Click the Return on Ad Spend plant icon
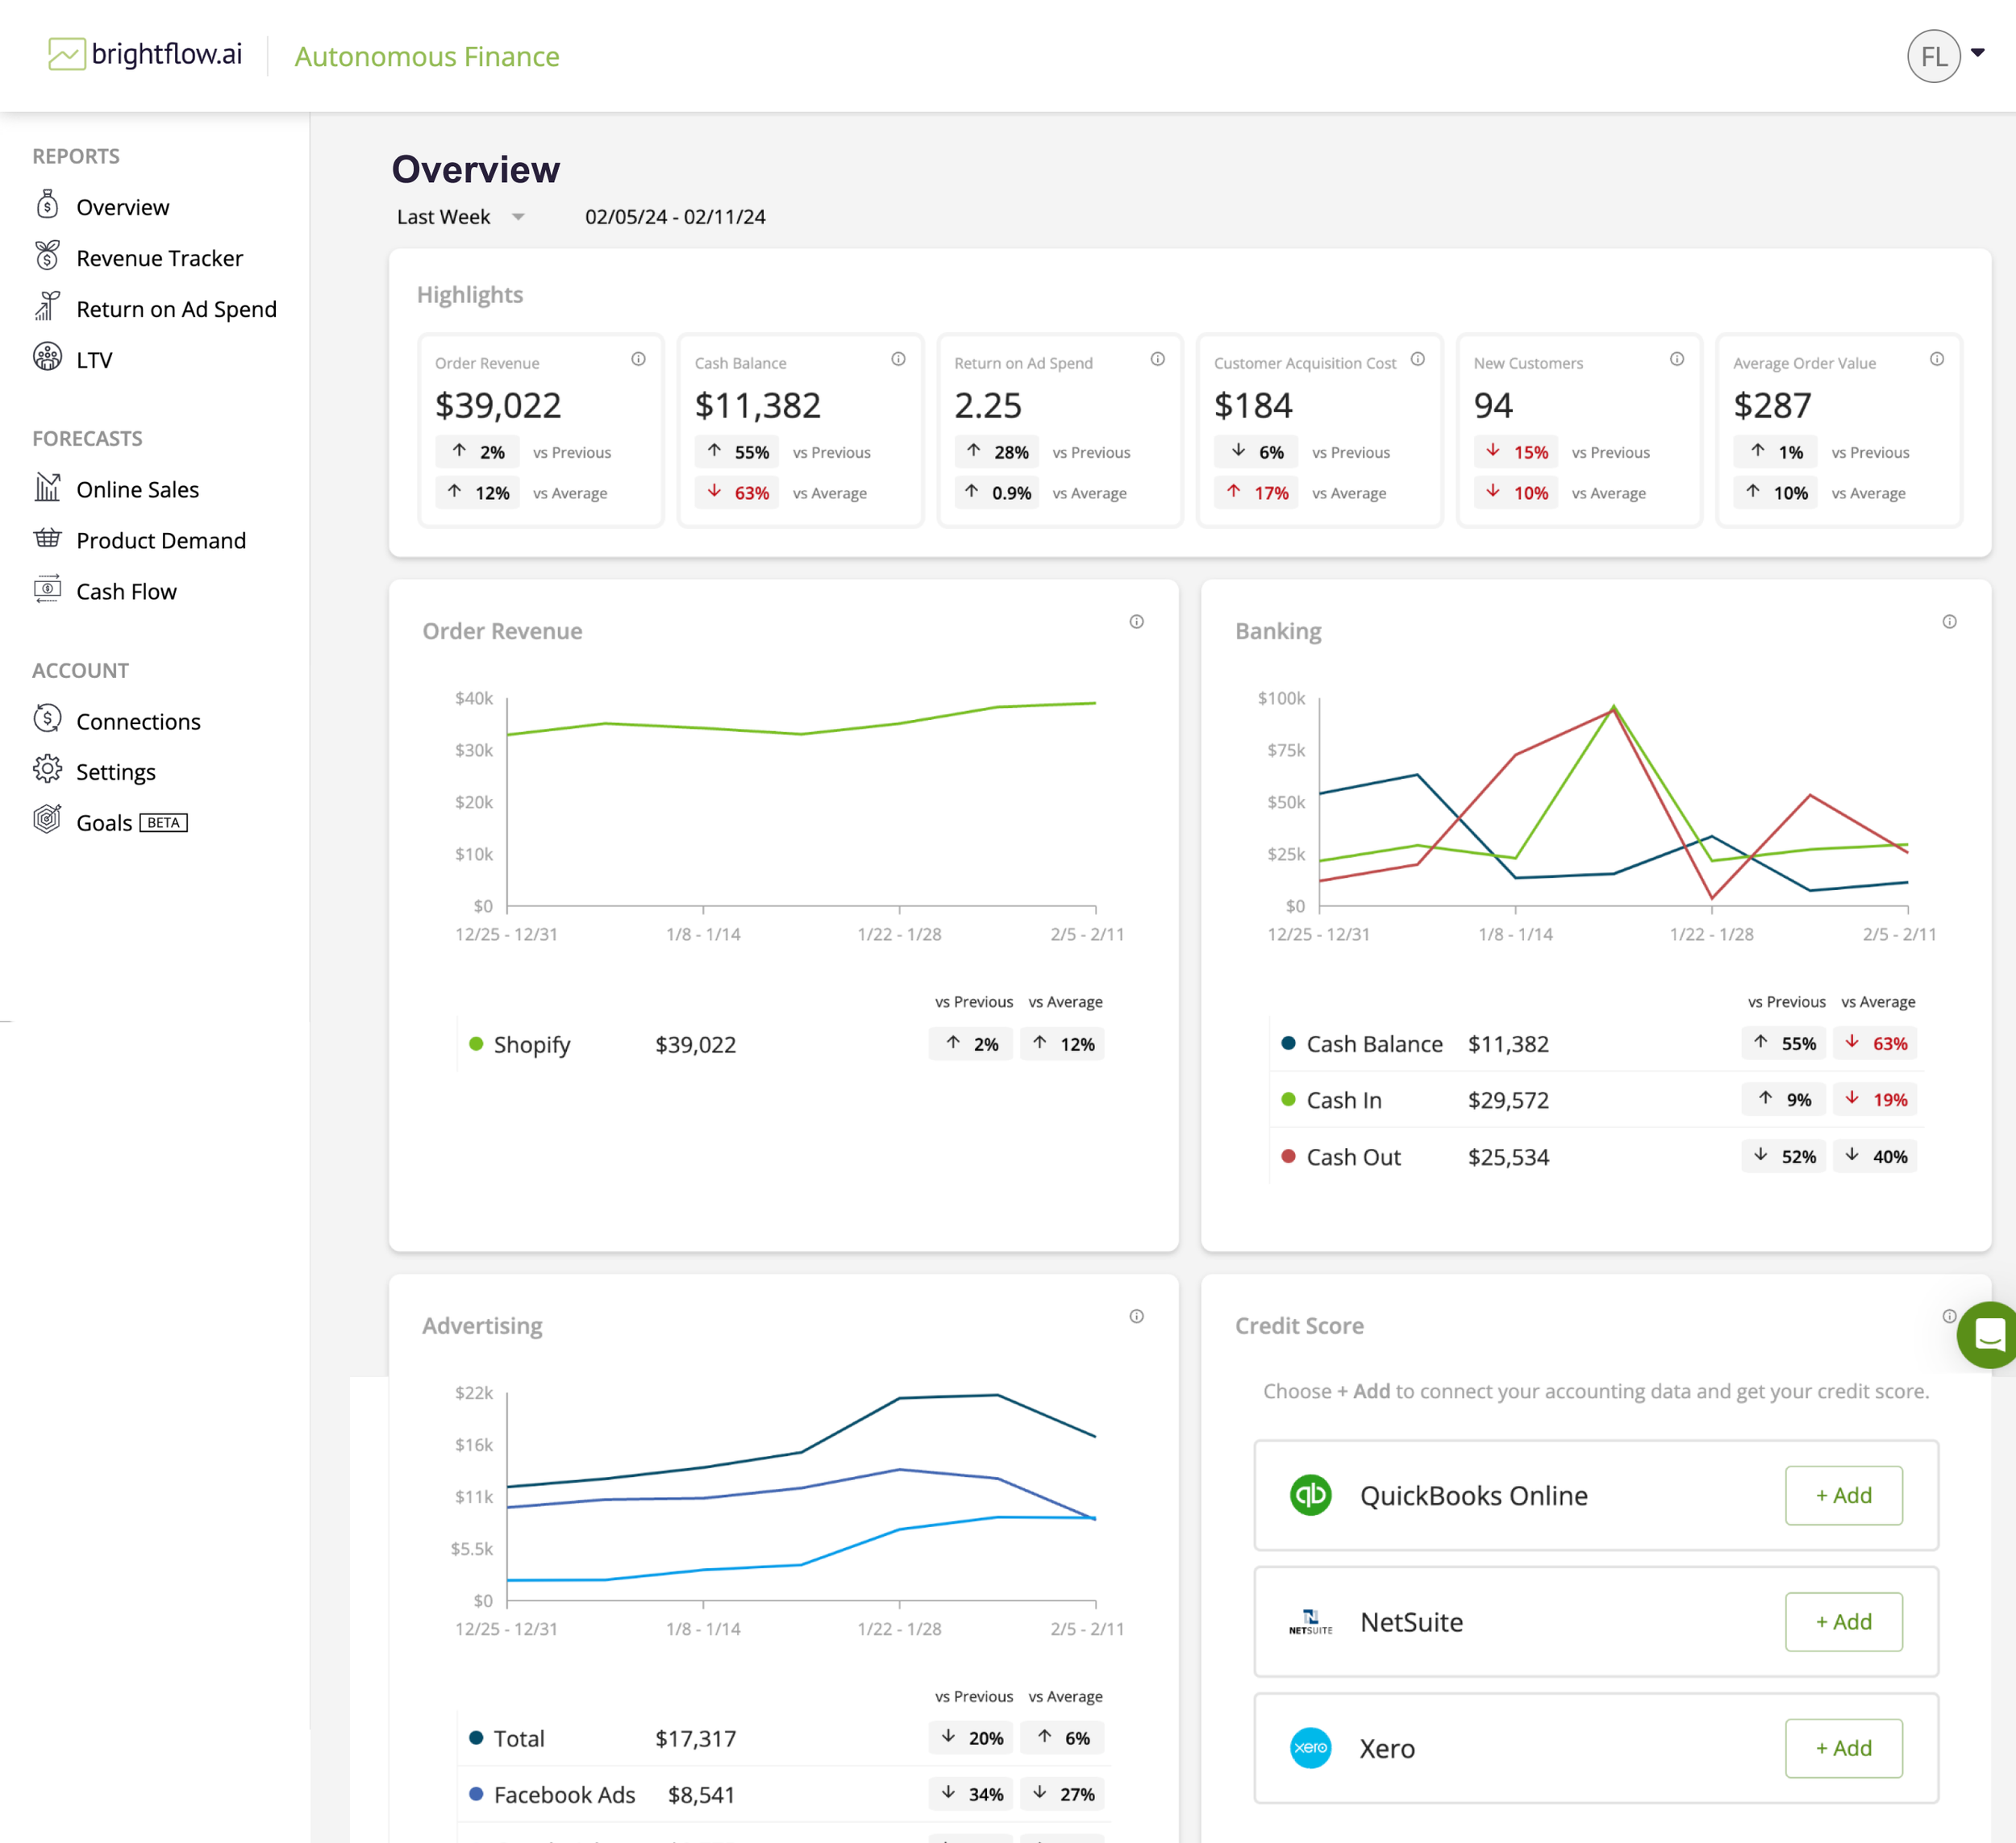The image size is (2016, 1843). (x=47, y=308)
